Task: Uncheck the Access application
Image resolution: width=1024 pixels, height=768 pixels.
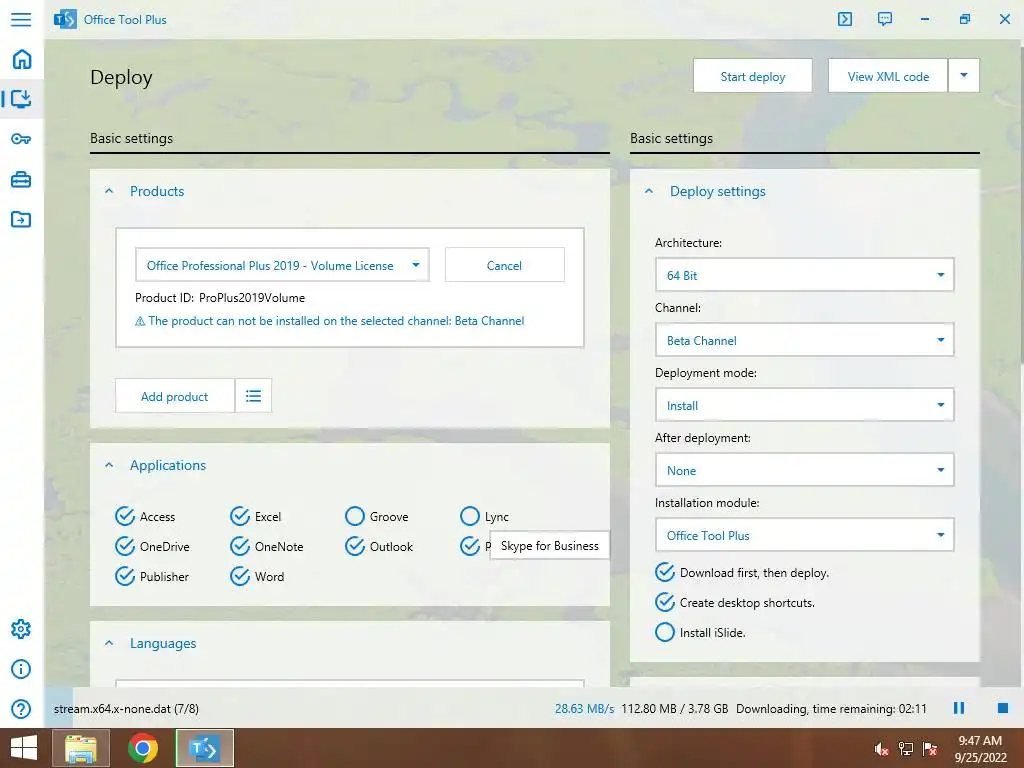Action: pyautogui.click(x=125, y=516)
